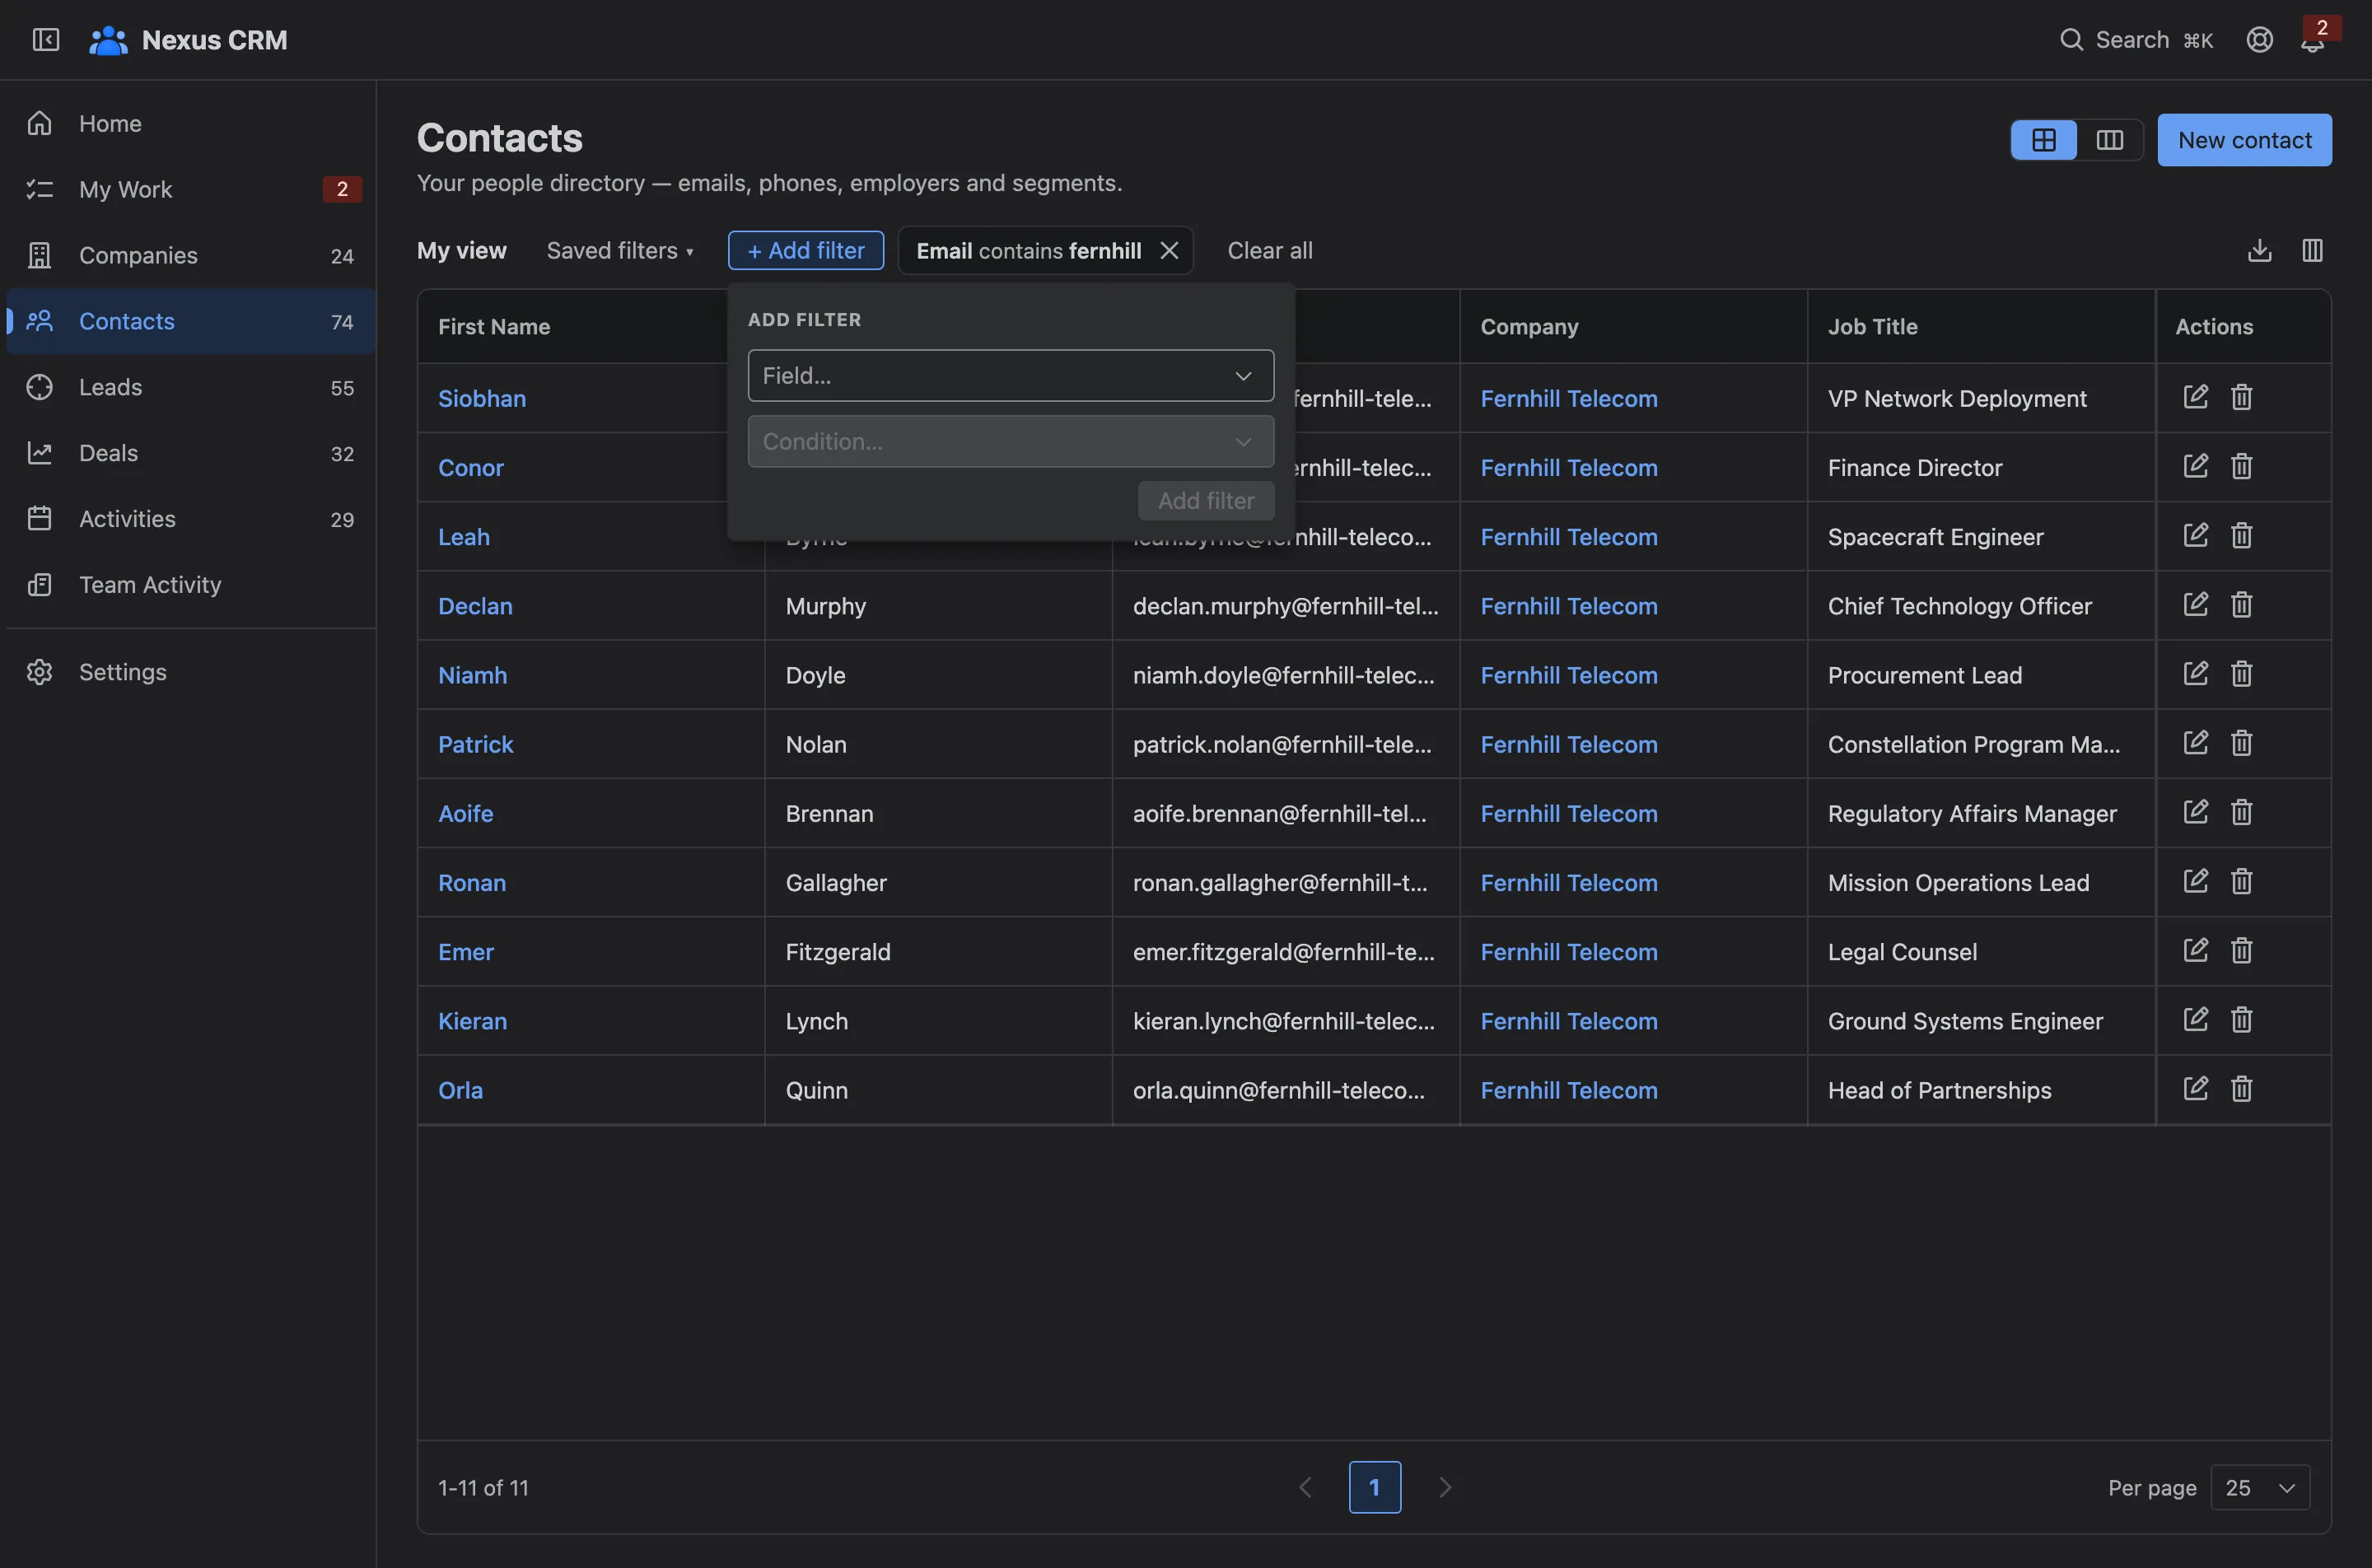Open the help/support icon in header
Screen dimensions: 2372x1568
[2259, 39]
